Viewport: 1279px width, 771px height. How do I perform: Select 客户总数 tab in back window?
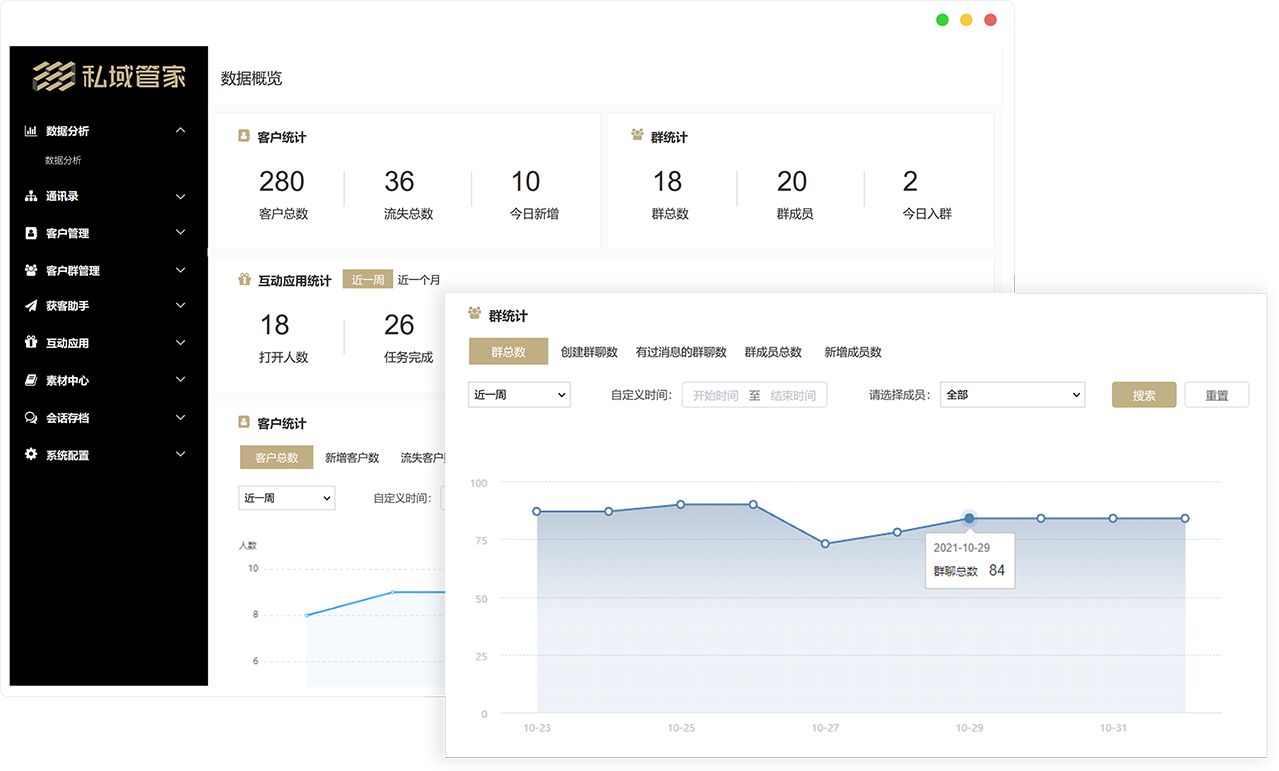(276, 457)
